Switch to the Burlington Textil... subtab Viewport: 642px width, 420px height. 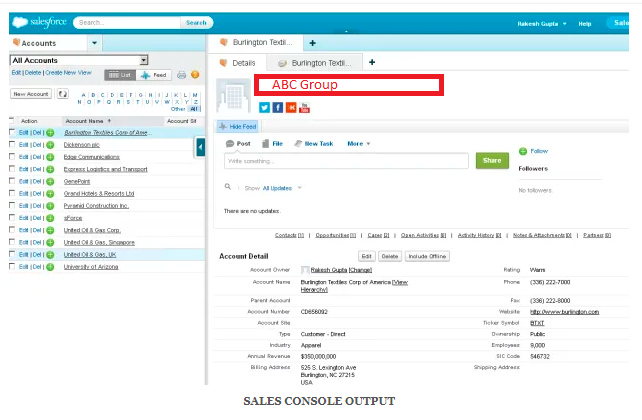[x=314, y=63]
